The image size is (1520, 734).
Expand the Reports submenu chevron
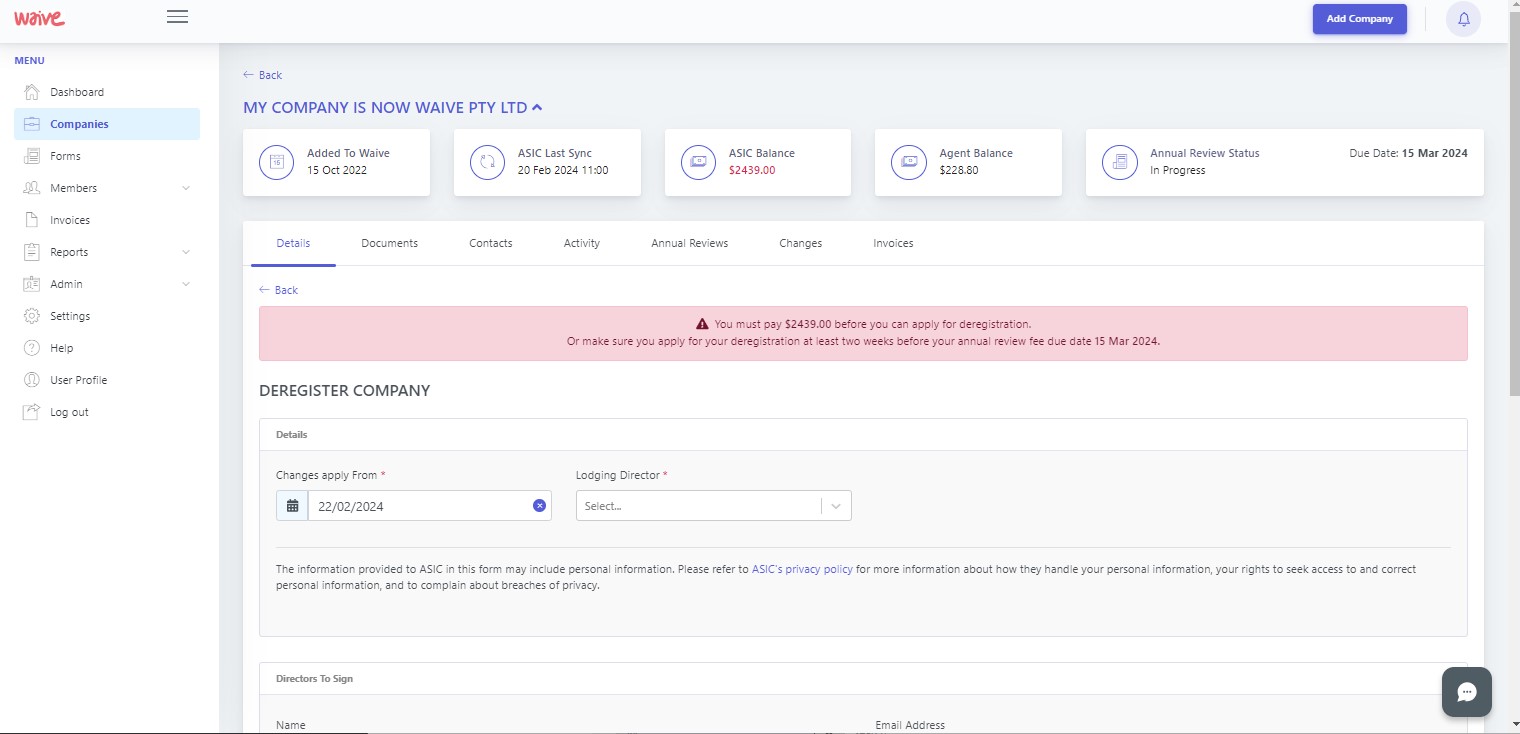coord(186,252)
